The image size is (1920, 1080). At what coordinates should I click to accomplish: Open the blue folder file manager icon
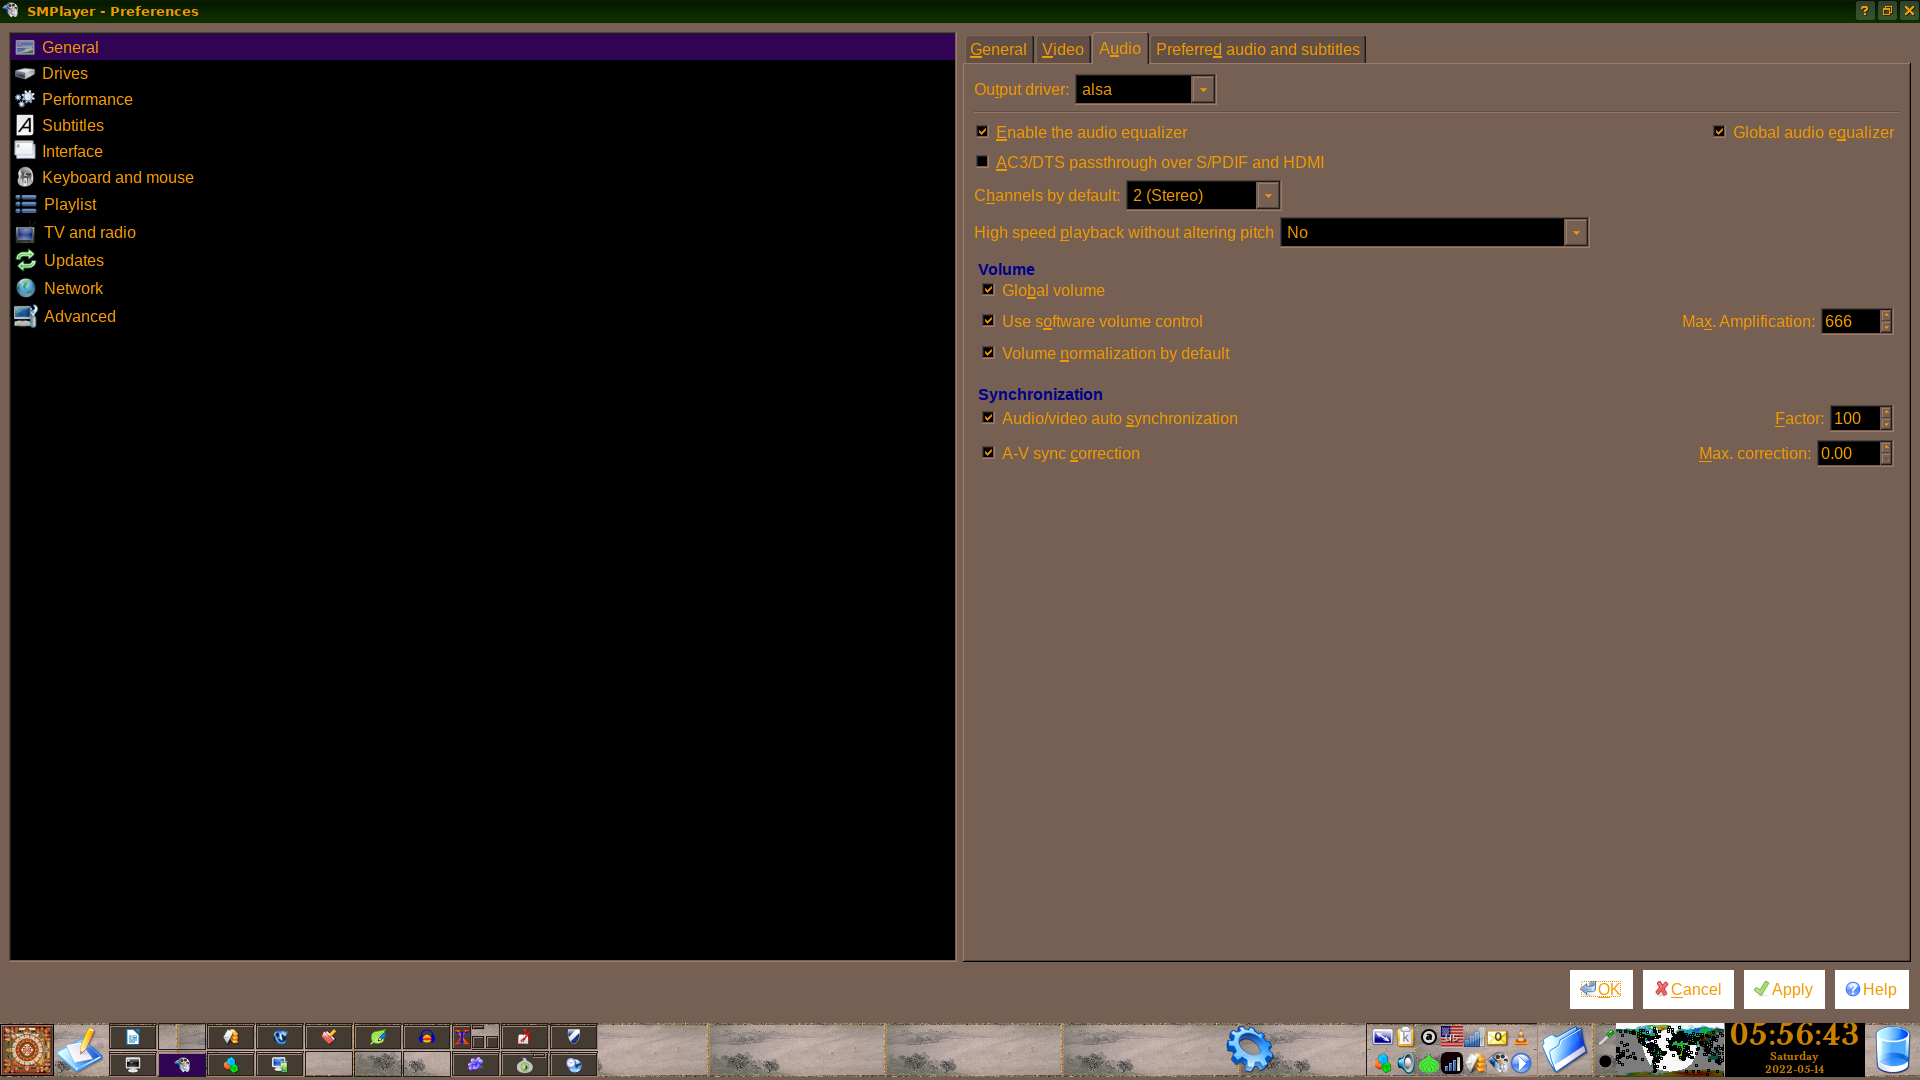[1564, 1050]
